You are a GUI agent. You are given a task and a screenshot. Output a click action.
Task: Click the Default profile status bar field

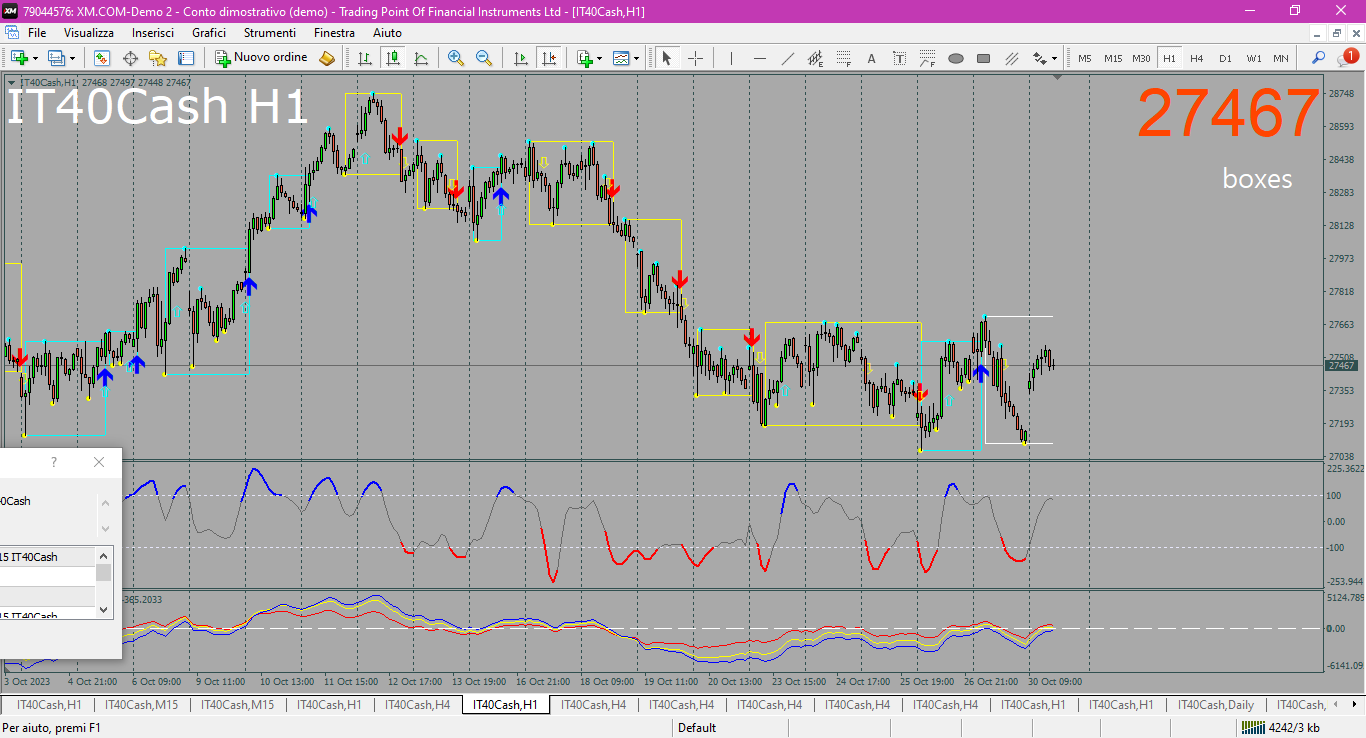[697, 728]
